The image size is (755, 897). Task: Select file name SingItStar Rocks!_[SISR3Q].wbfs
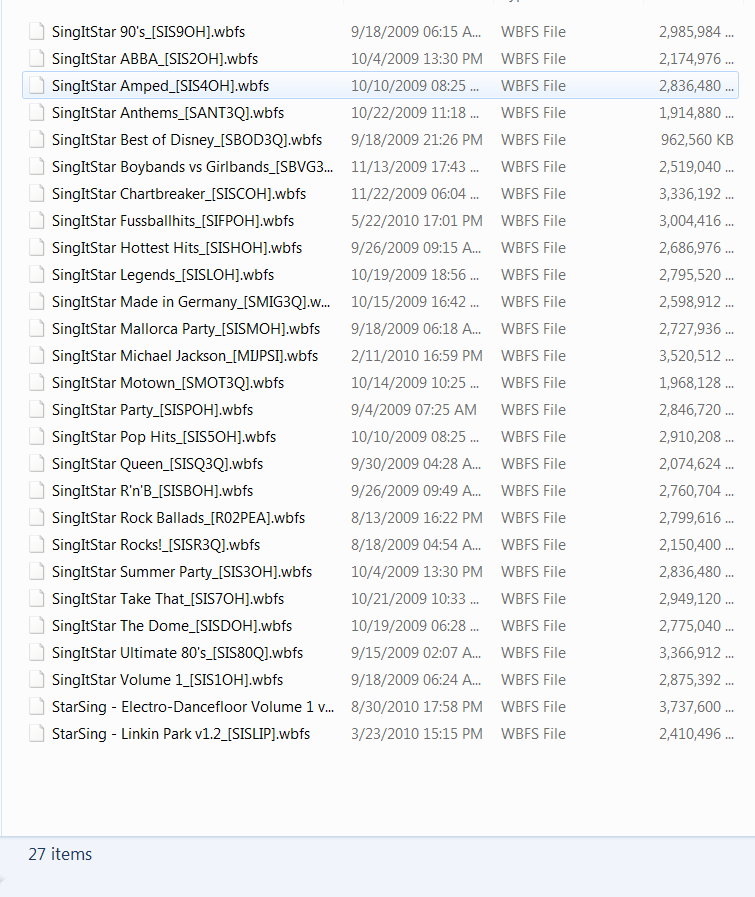(x=156, y=545)
